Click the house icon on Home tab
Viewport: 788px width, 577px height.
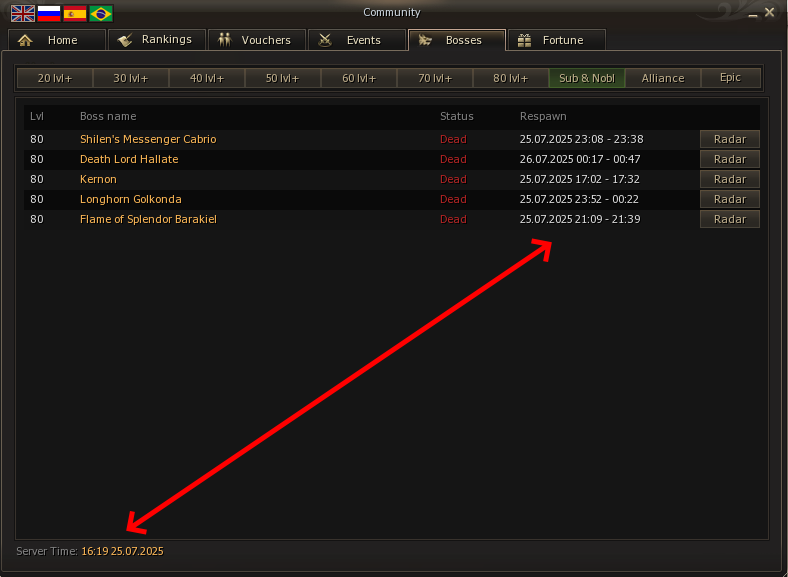tap(25, 40)
